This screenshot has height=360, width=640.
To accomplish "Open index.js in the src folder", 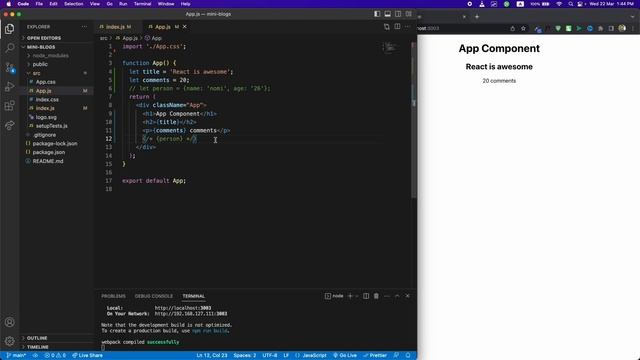I will (x=45, y=108).
